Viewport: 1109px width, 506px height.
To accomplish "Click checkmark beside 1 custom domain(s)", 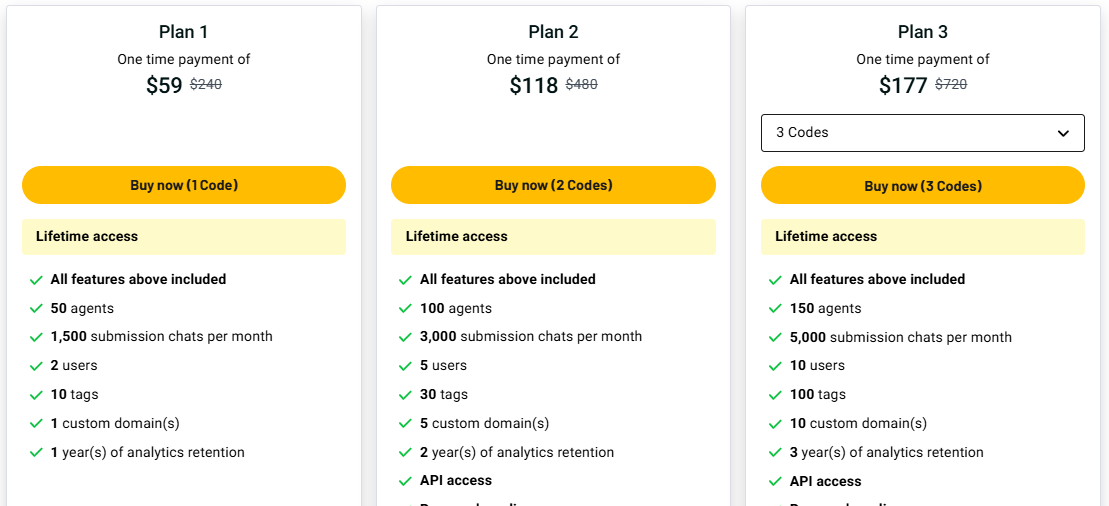I will 37,424.
